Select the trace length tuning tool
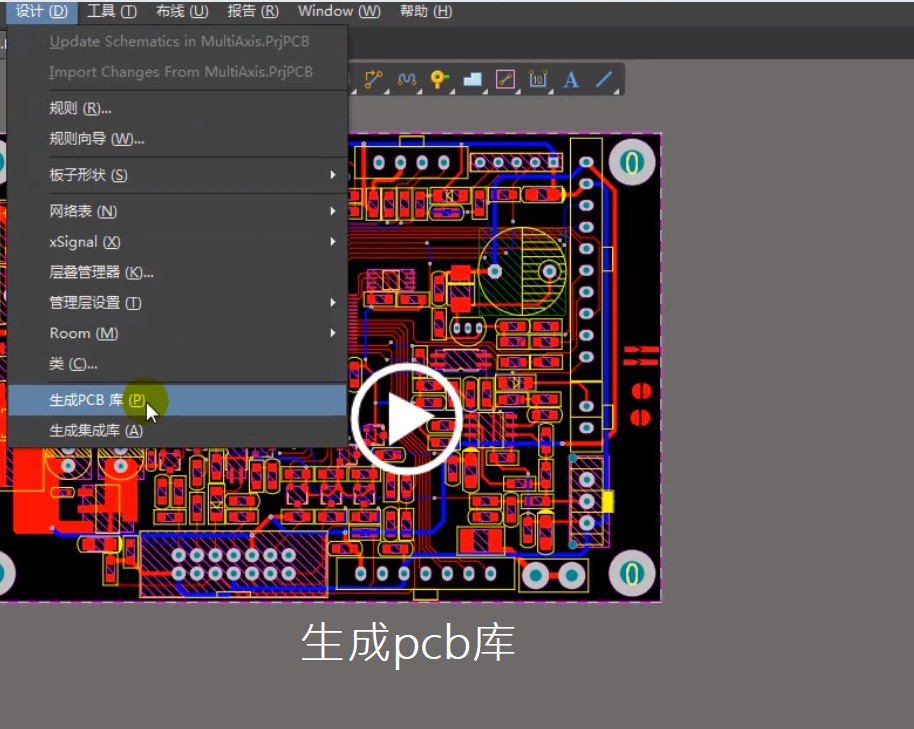Image resolution: width=914 pixels, height=729 pixels. pos(408,79)
